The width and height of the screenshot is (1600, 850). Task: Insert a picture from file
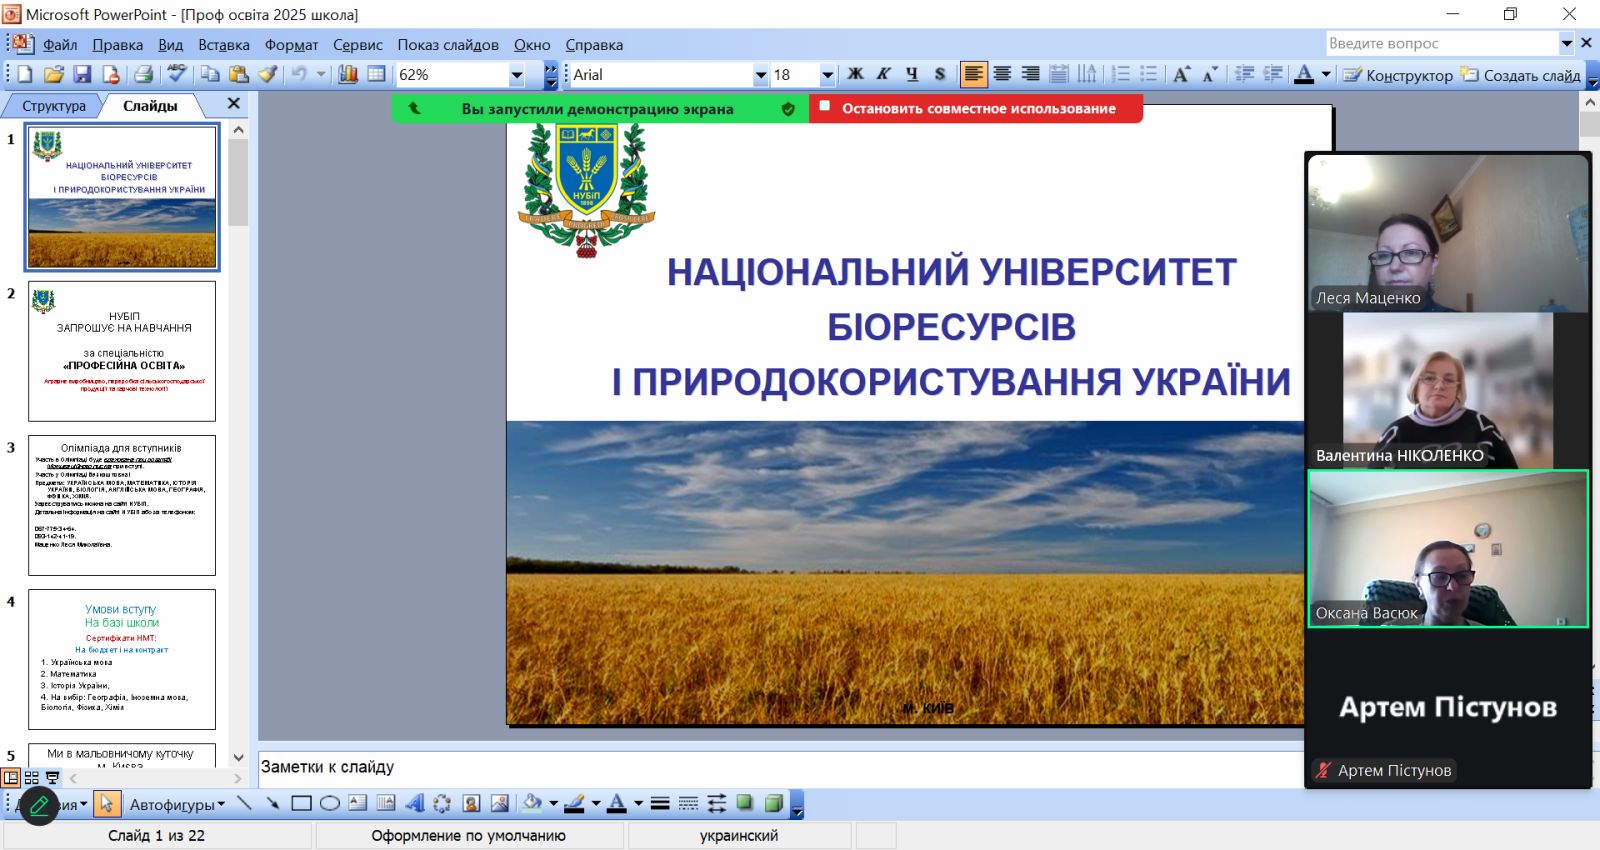tap(499, 803)
